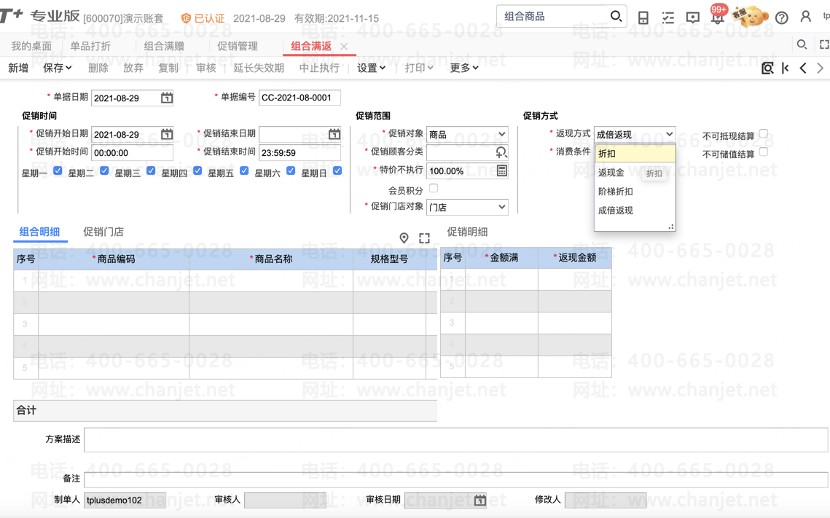This screenshot has height=518, width=830.
Task: Click the tab bar search icon
Action: [x=802, y=44]
